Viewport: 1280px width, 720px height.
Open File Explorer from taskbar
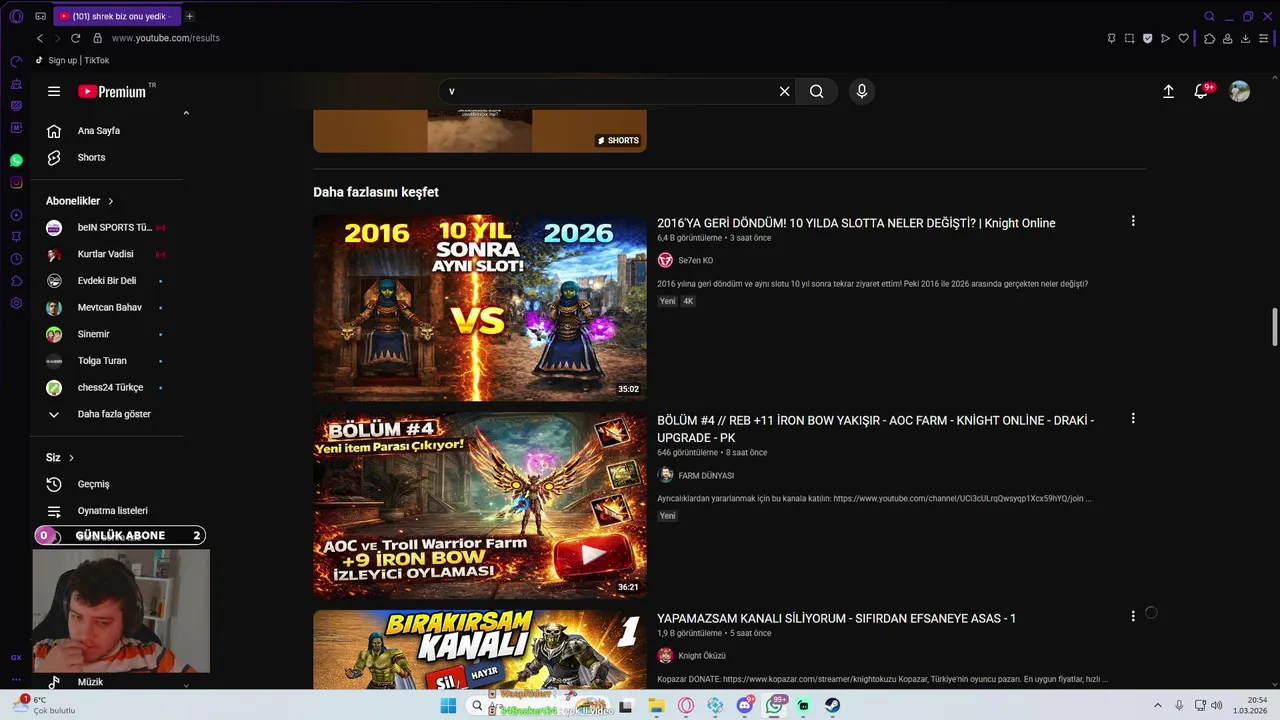(x=657, y=706)
